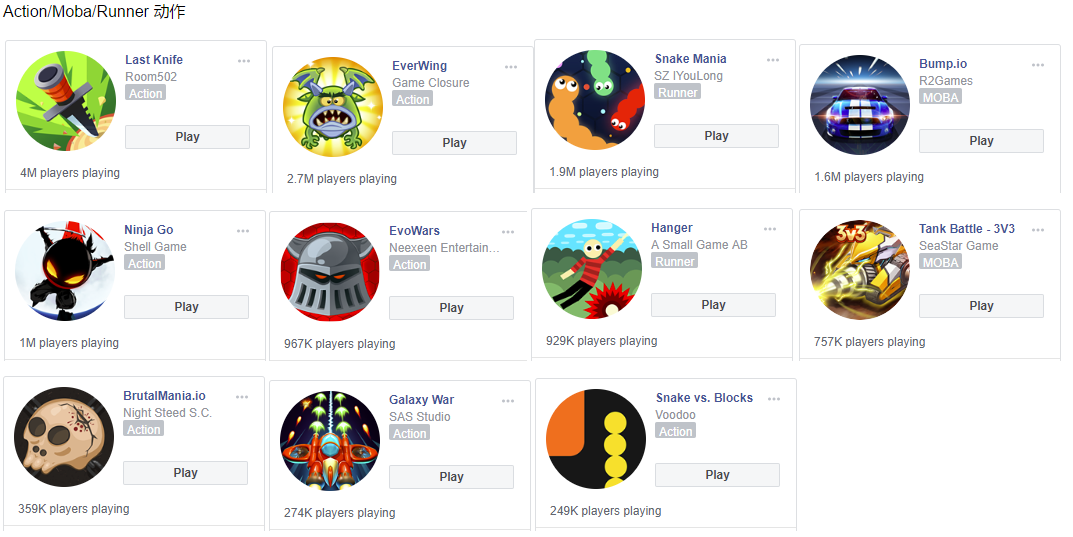The width and height of the screenshot is (1073, 537).
Task: Click the Snake vs. Blocks title link
Action: pos(704,398)
